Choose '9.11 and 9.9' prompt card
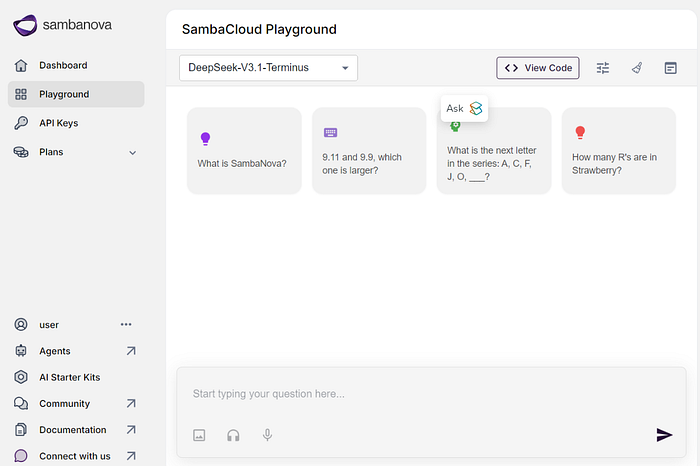This screenshot has height=466, width=700. (x=369, y=151)
